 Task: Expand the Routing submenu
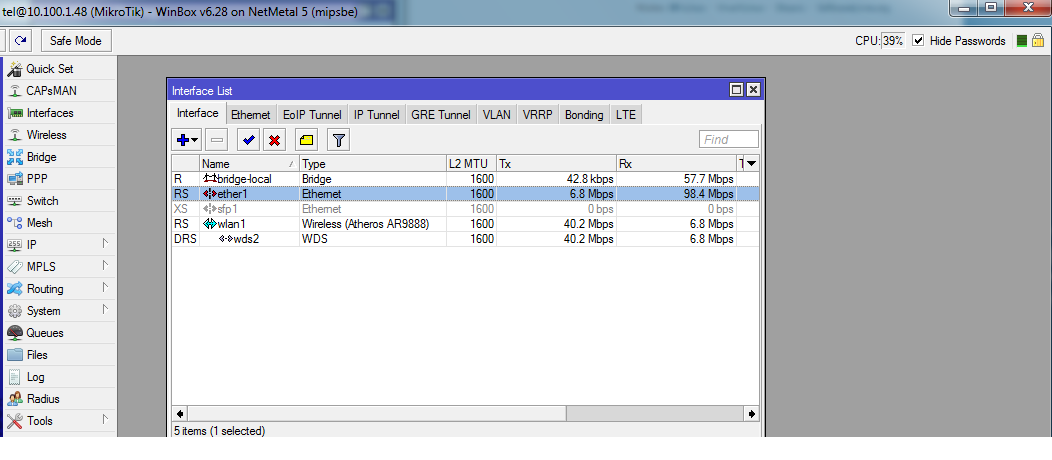pyautogui.click(x=105, y=289)
